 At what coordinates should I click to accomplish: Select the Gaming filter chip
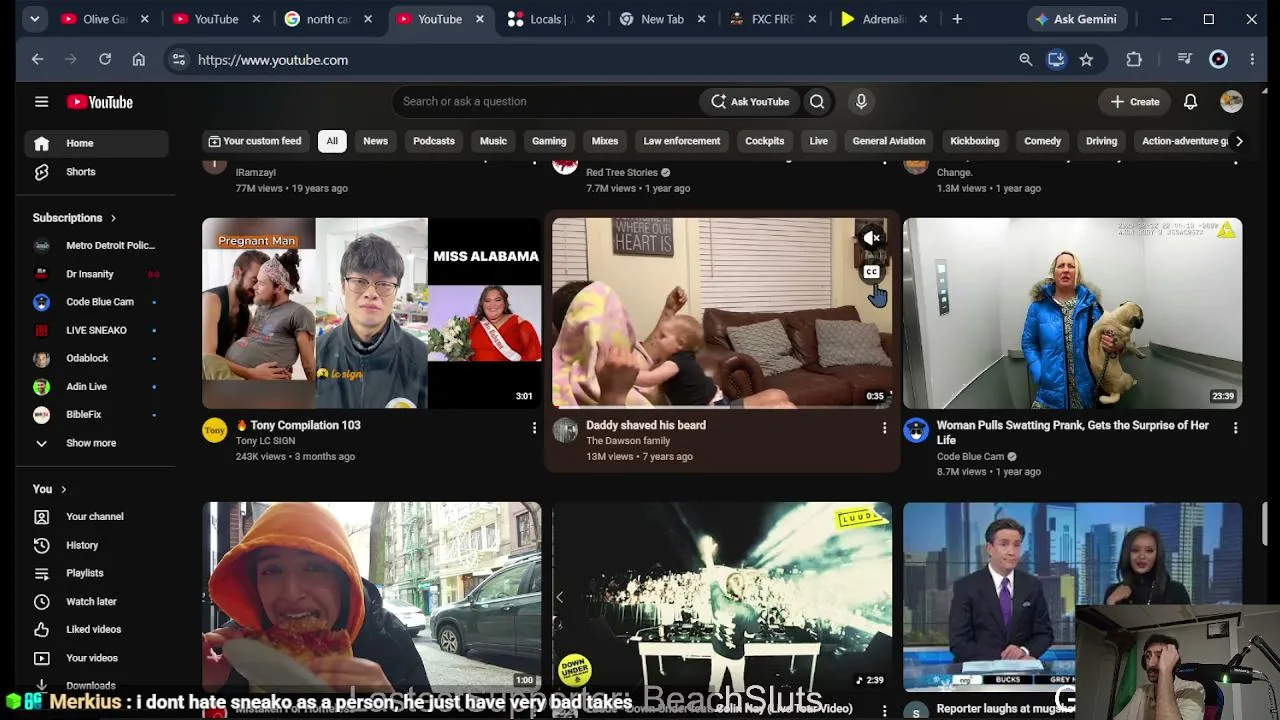tap(549, 141)
